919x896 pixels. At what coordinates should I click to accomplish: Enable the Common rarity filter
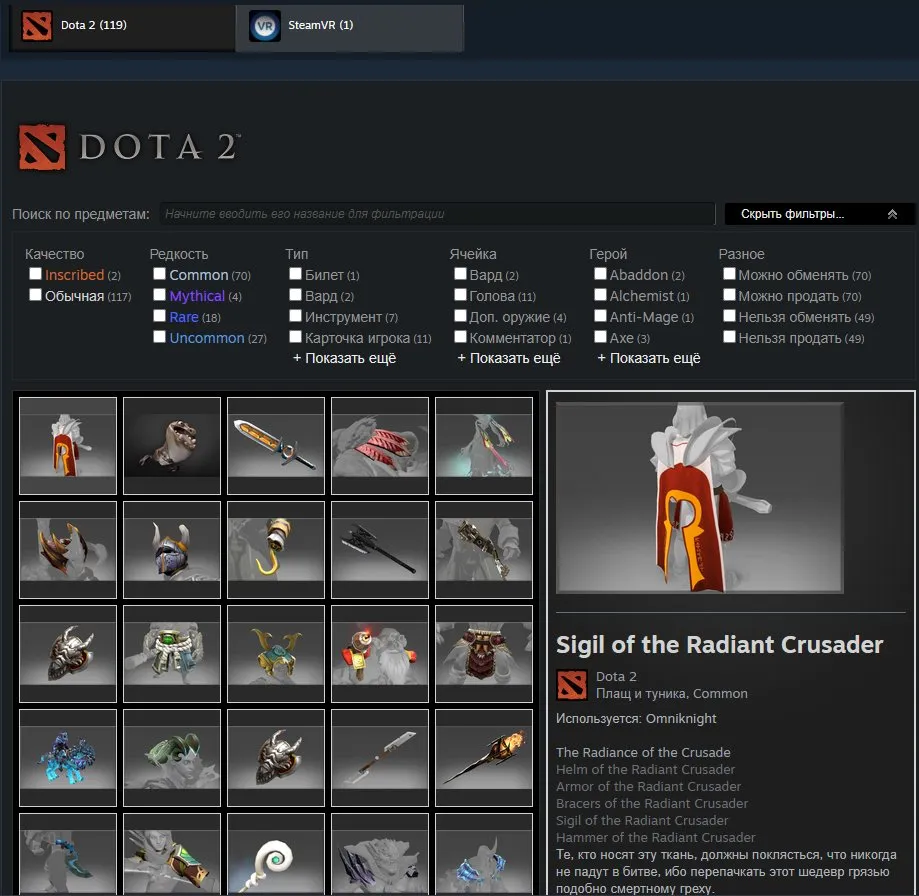pos(159,274)
